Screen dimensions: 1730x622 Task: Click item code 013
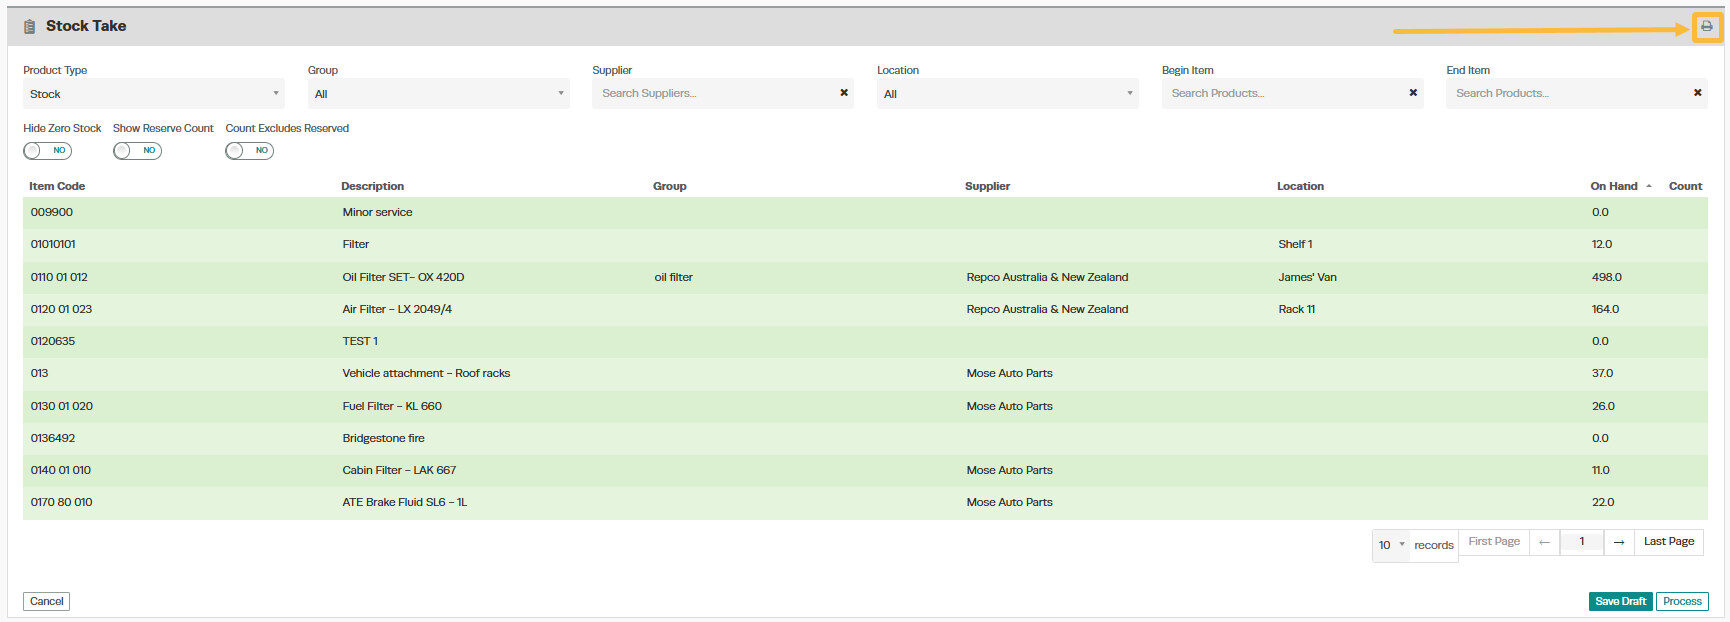[39, 373]
